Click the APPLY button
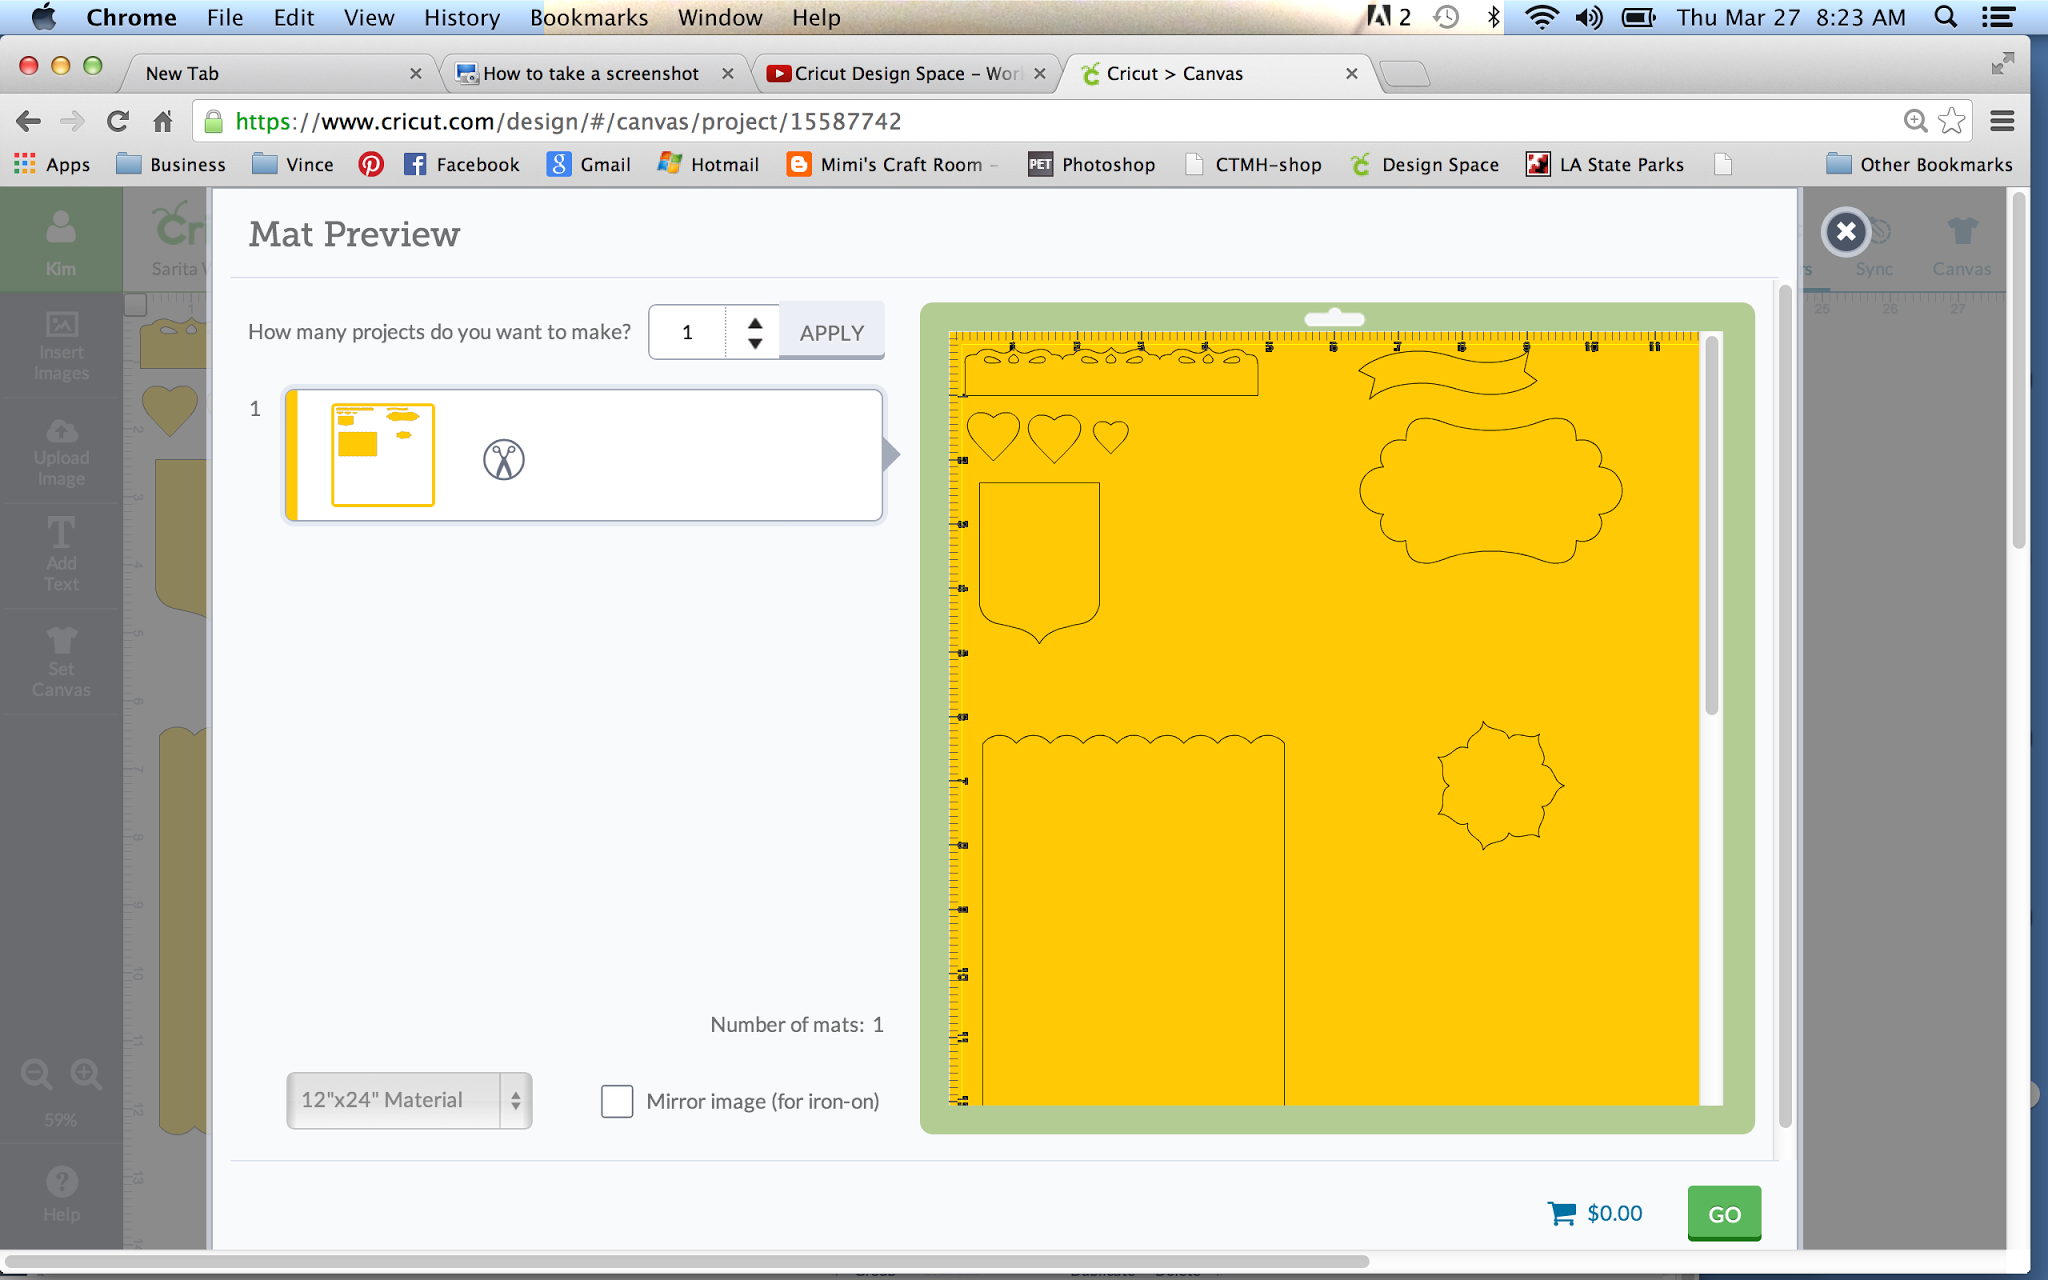Viewport: 2048px width, 1280px height. pos(831,332)
